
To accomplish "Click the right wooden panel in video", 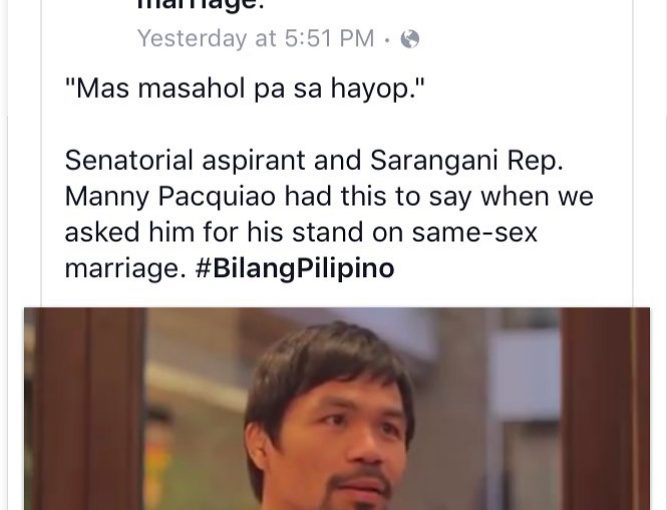I will 604,408.
